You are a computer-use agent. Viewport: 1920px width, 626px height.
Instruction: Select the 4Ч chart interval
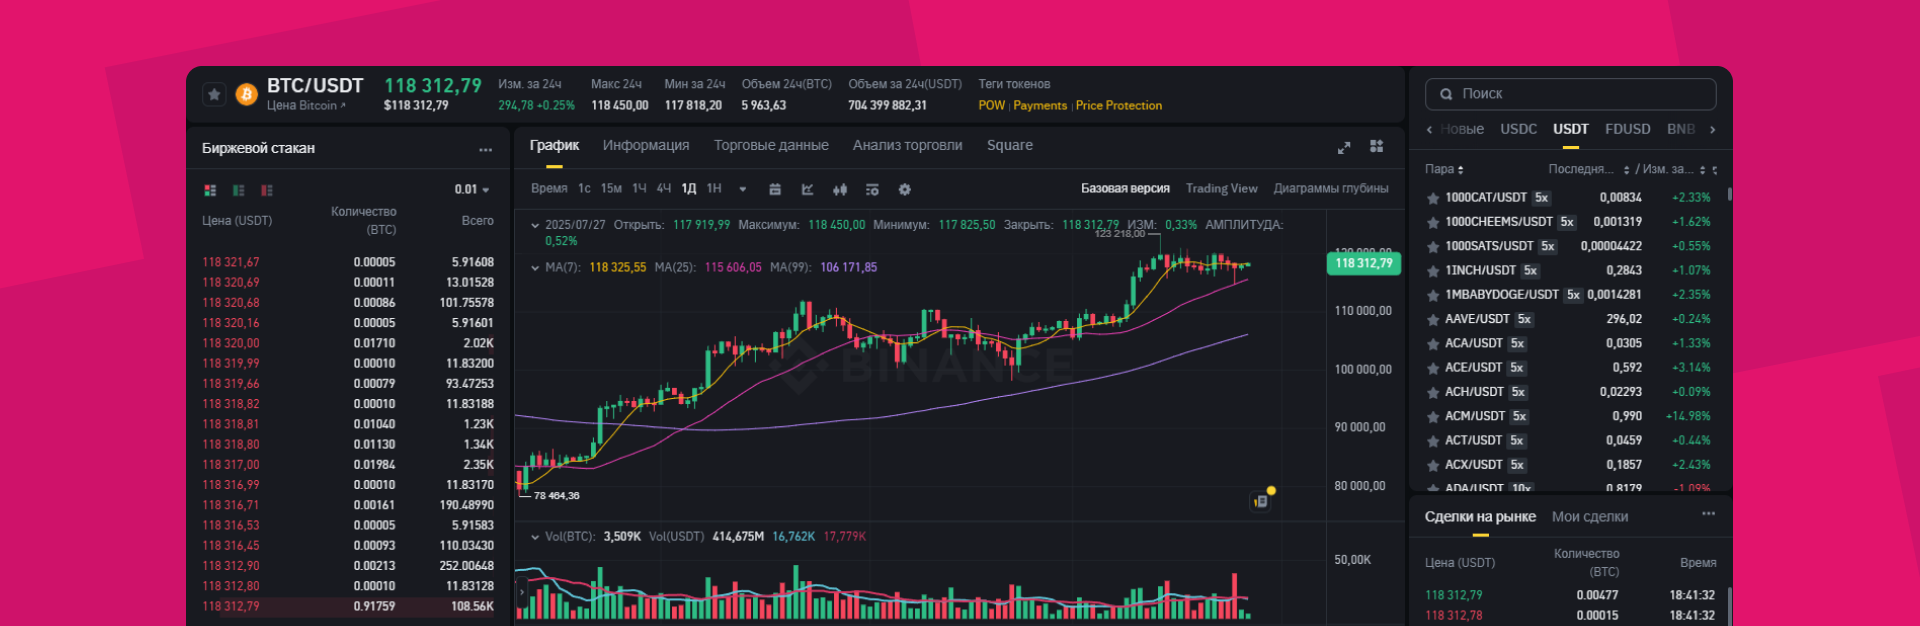(x=664, y=188)
